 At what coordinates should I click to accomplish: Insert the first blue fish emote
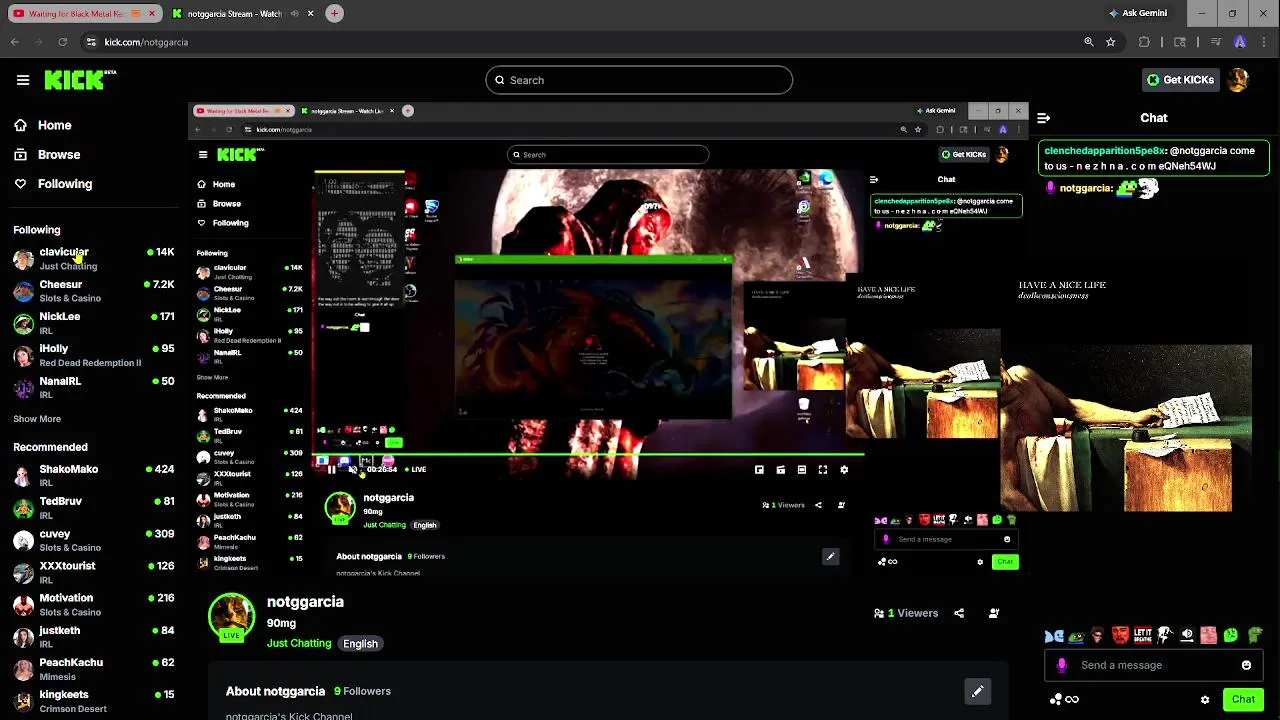click(x=1054, y=636)
